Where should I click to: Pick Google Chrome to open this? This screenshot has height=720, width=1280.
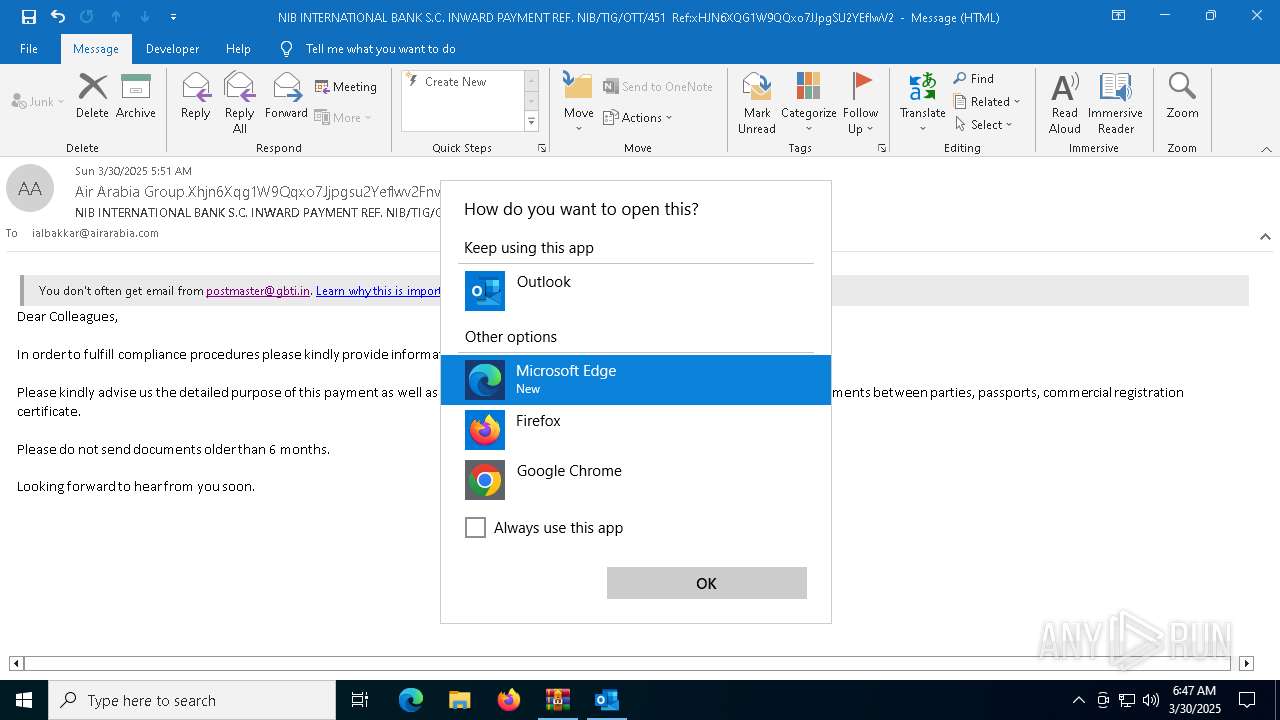[x=636, y=480]
